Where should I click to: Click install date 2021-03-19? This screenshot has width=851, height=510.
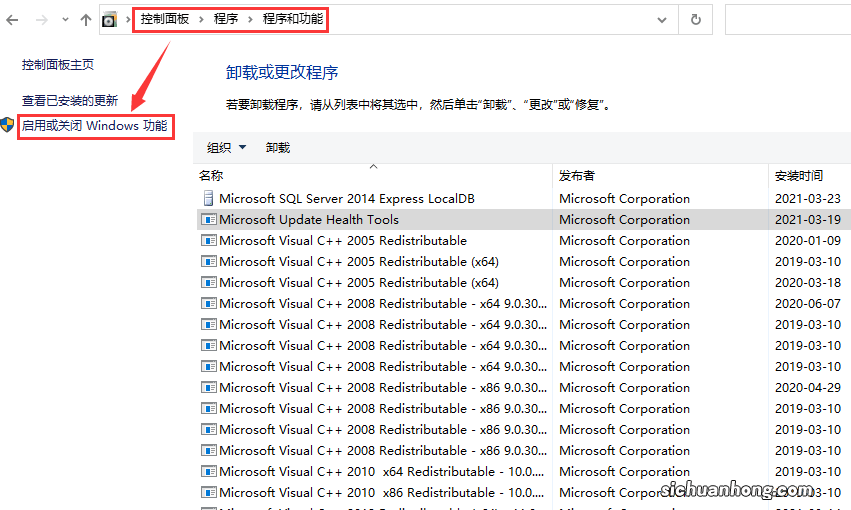point(808,220)
